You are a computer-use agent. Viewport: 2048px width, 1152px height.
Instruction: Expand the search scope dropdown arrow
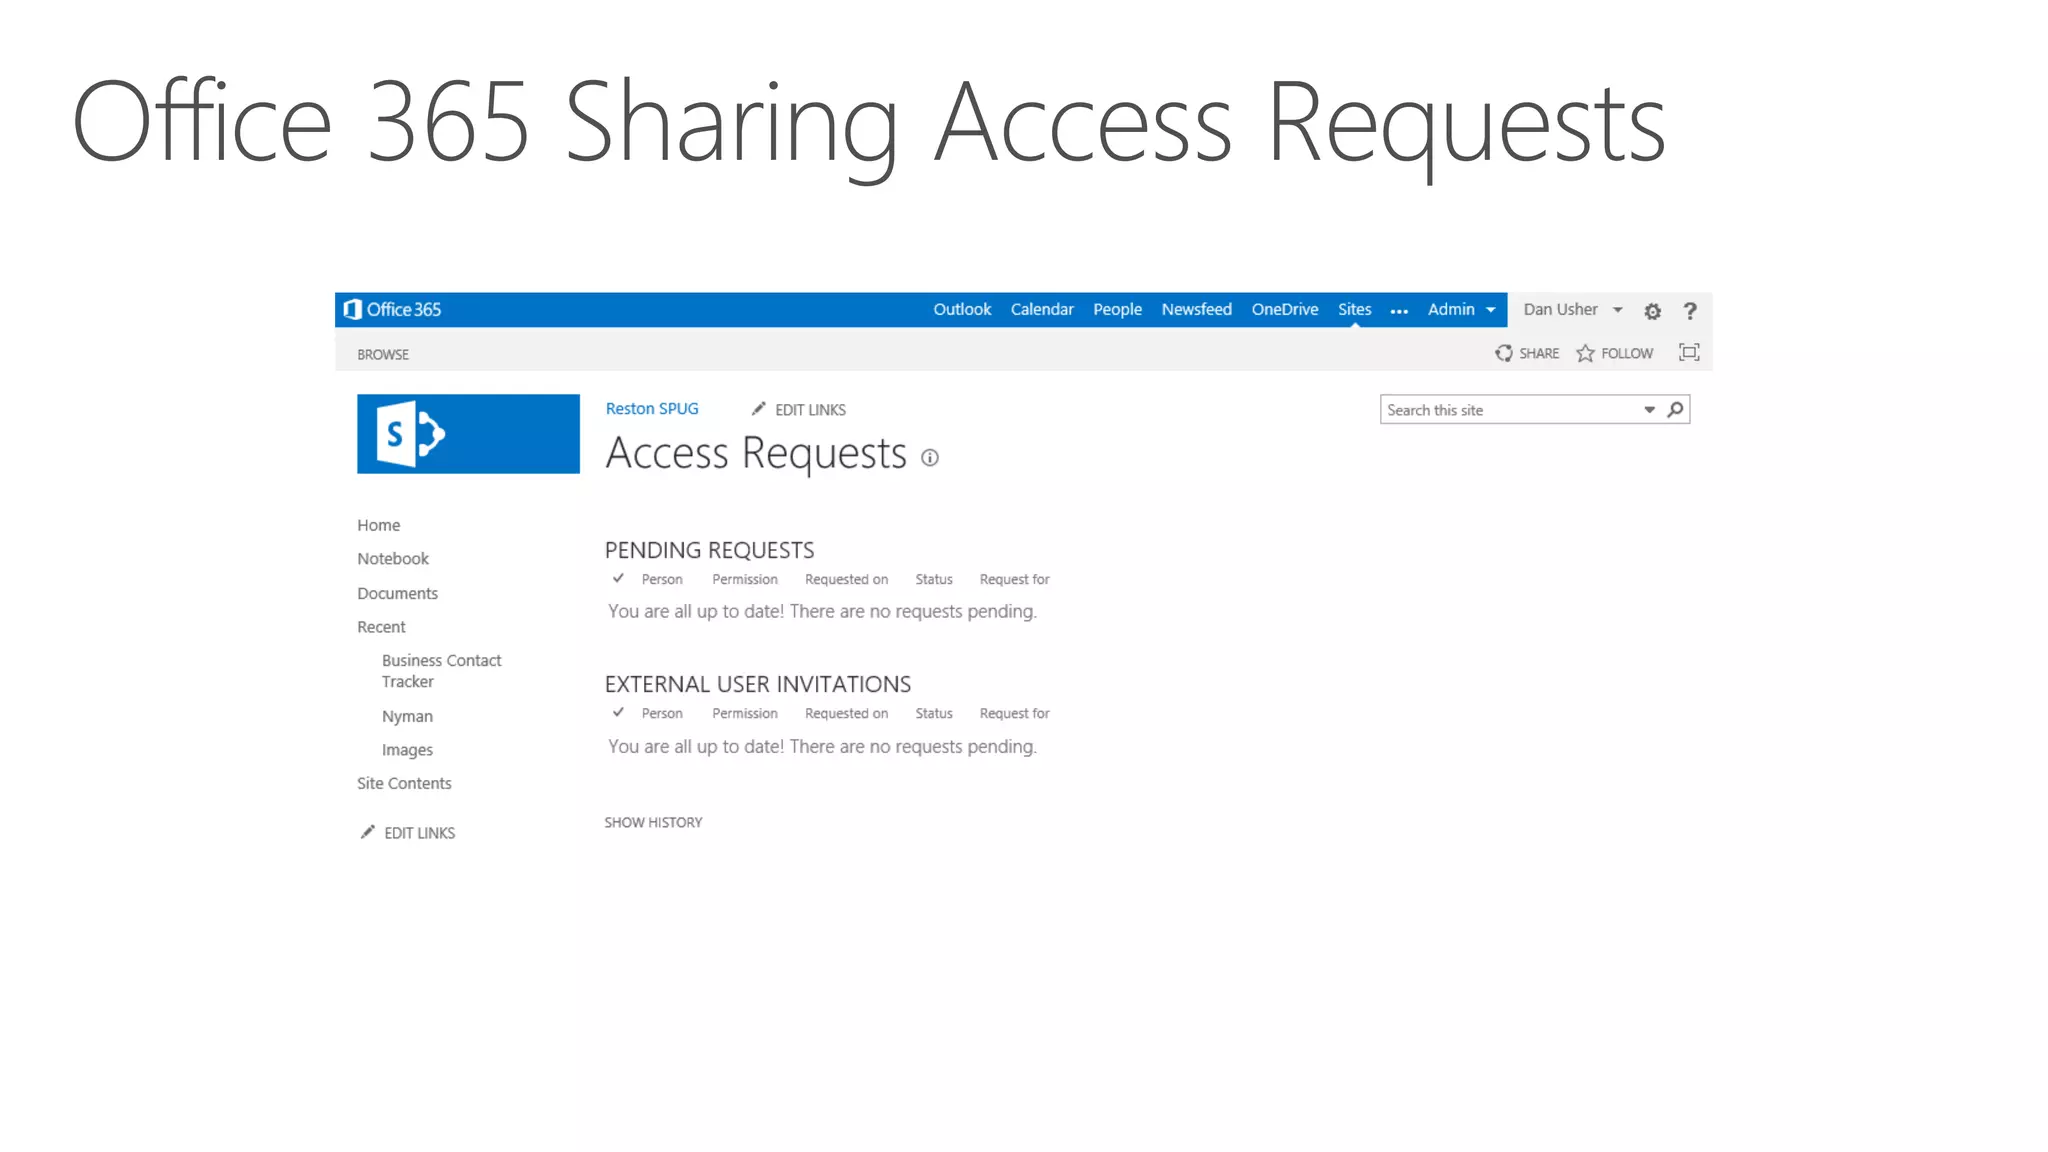pos(1649,410)
